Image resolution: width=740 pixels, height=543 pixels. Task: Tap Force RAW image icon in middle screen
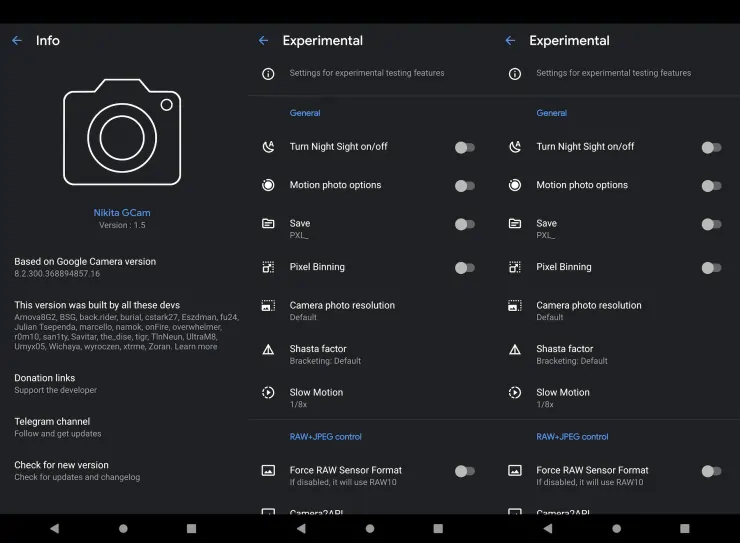pos(268,470)
